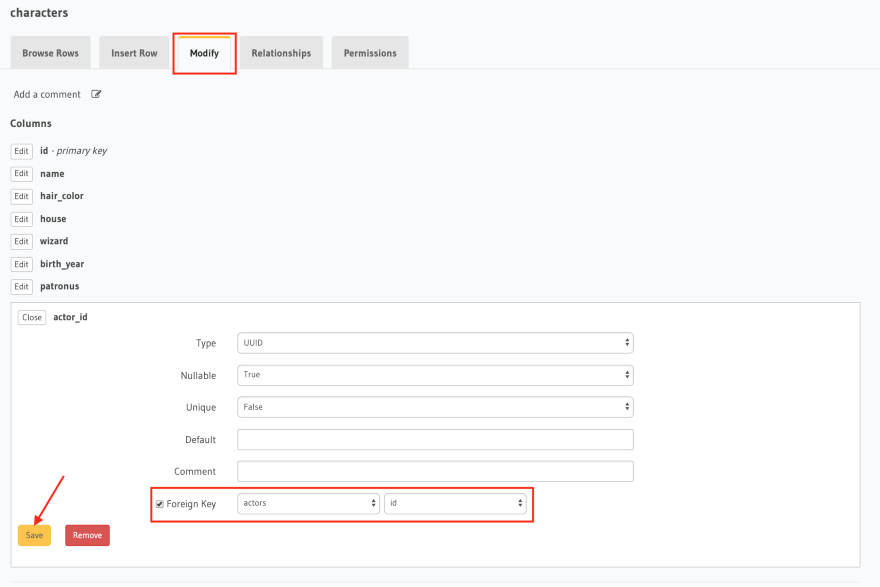Close the actor_id column editor
Image resolution: width=880 pixels, height=587 pixels.
(x=32, y=317)
